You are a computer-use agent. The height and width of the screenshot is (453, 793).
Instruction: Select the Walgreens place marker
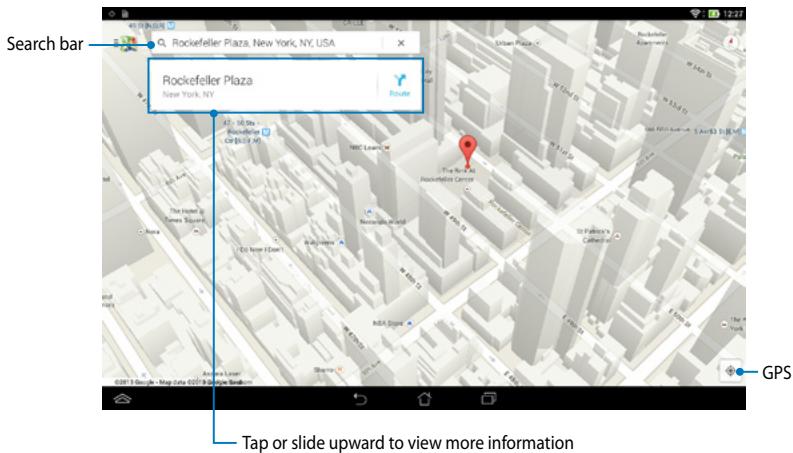click(342, 243)
